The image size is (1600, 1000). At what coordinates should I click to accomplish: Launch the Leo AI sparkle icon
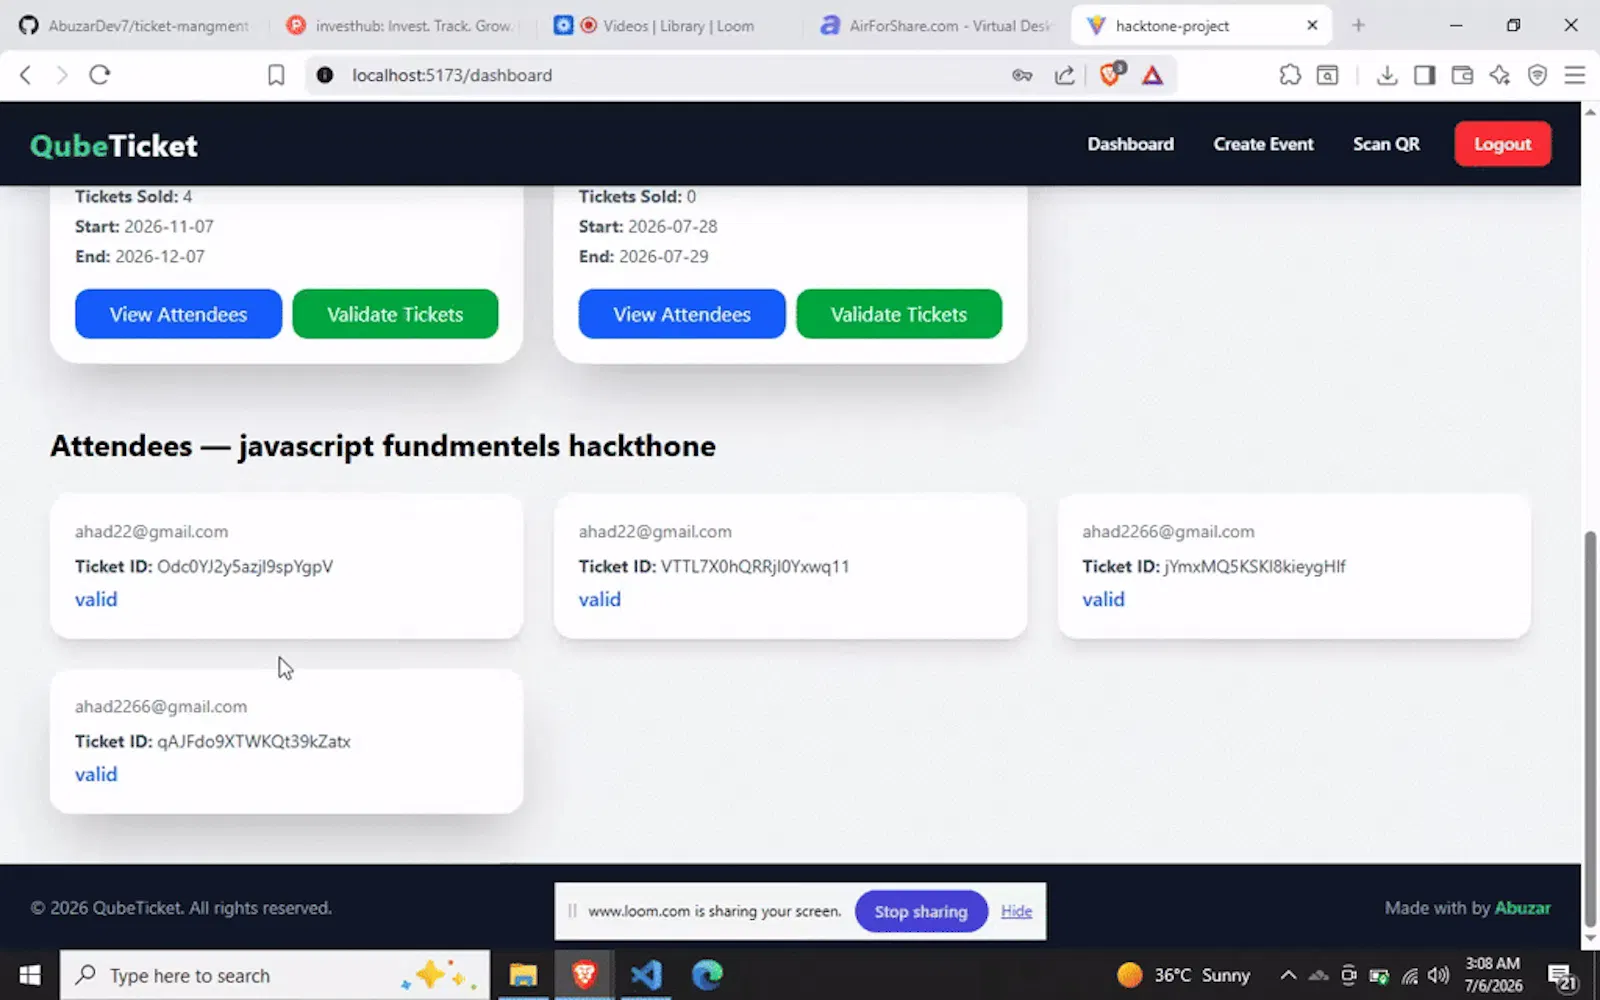(1500, 75)
